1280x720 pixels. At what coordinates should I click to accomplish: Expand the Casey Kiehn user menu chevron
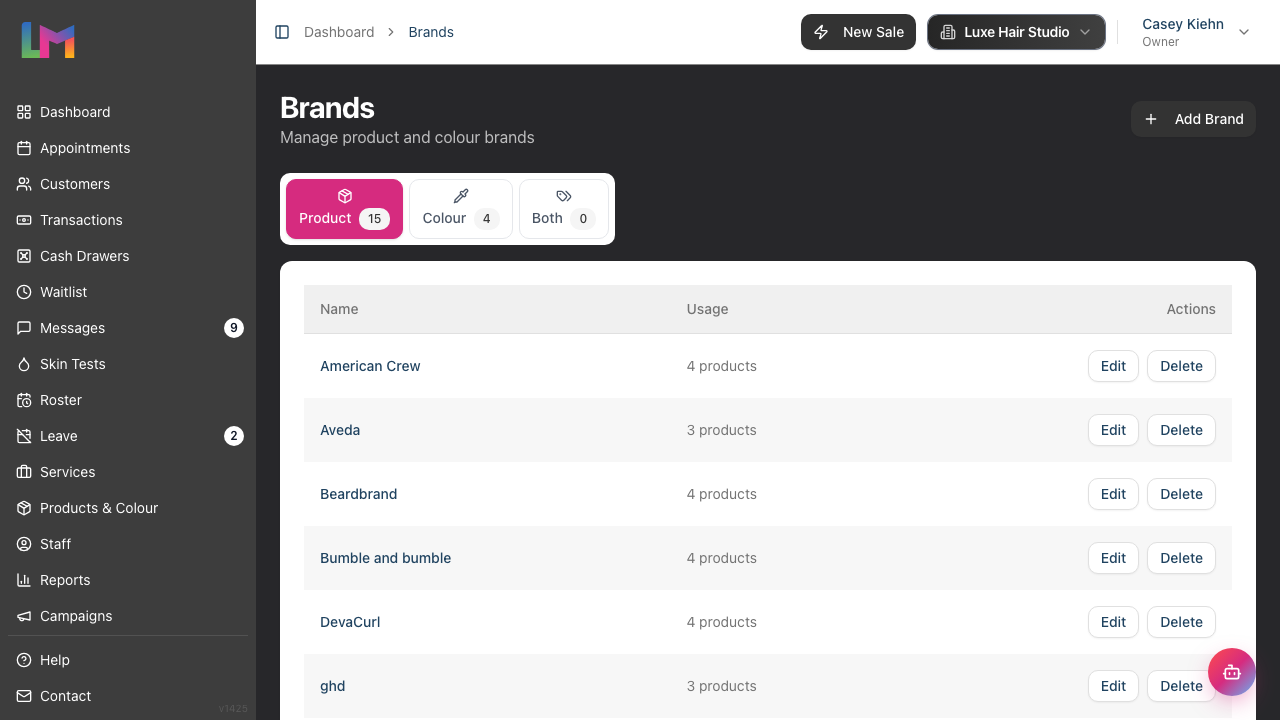[x=1244, y=32]
